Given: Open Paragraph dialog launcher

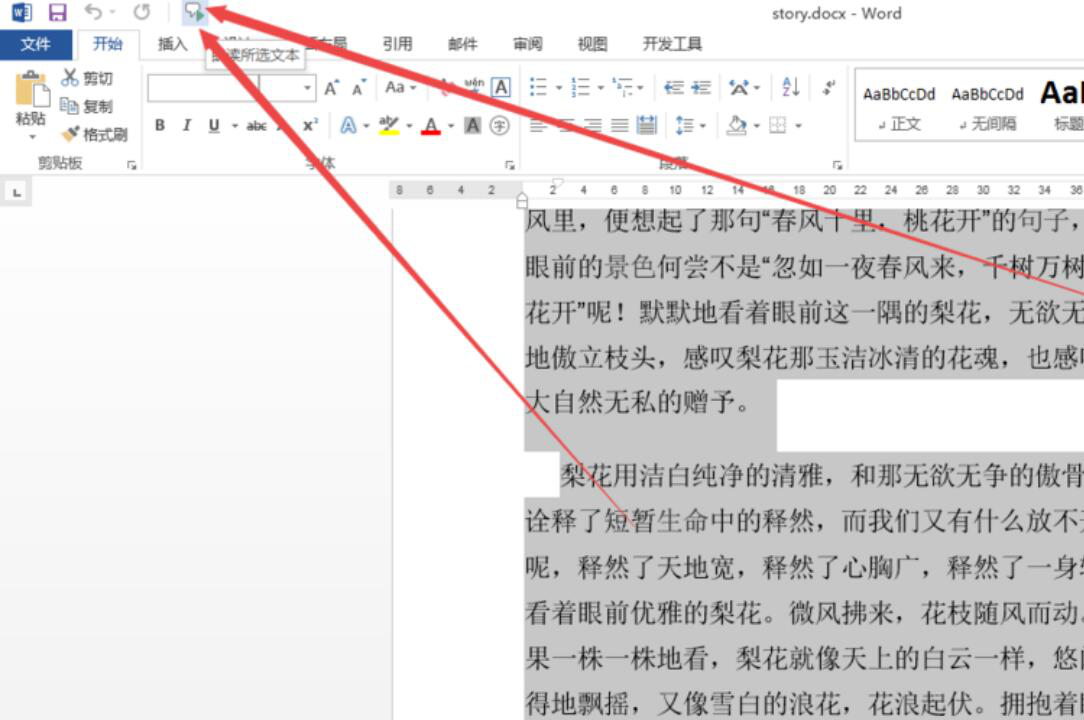Looking at the screenshot, I should coord(837,165).
